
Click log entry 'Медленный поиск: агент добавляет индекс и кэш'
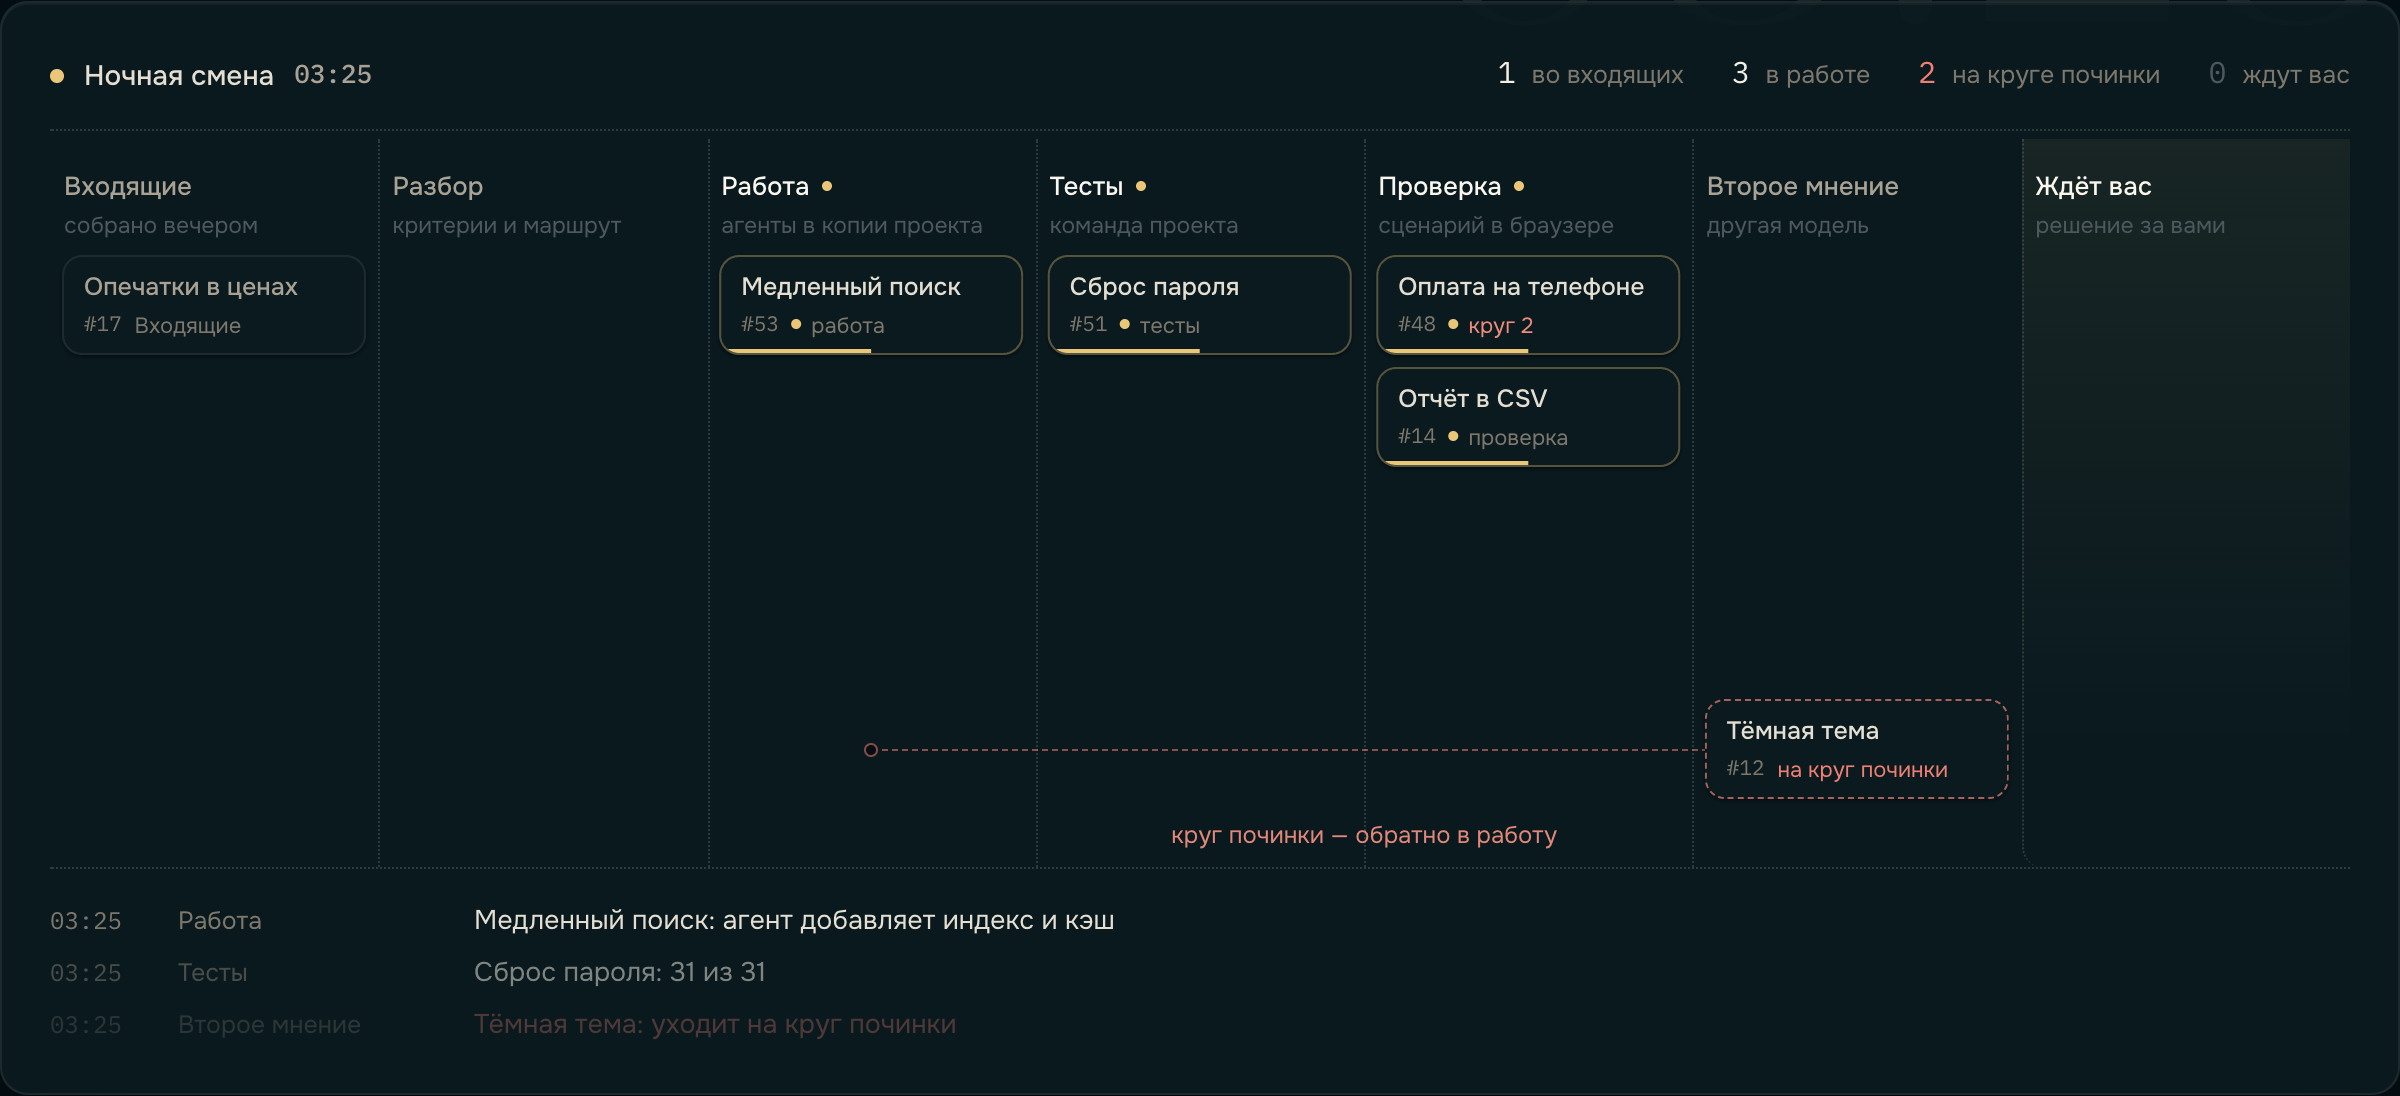tap(794, 920)
